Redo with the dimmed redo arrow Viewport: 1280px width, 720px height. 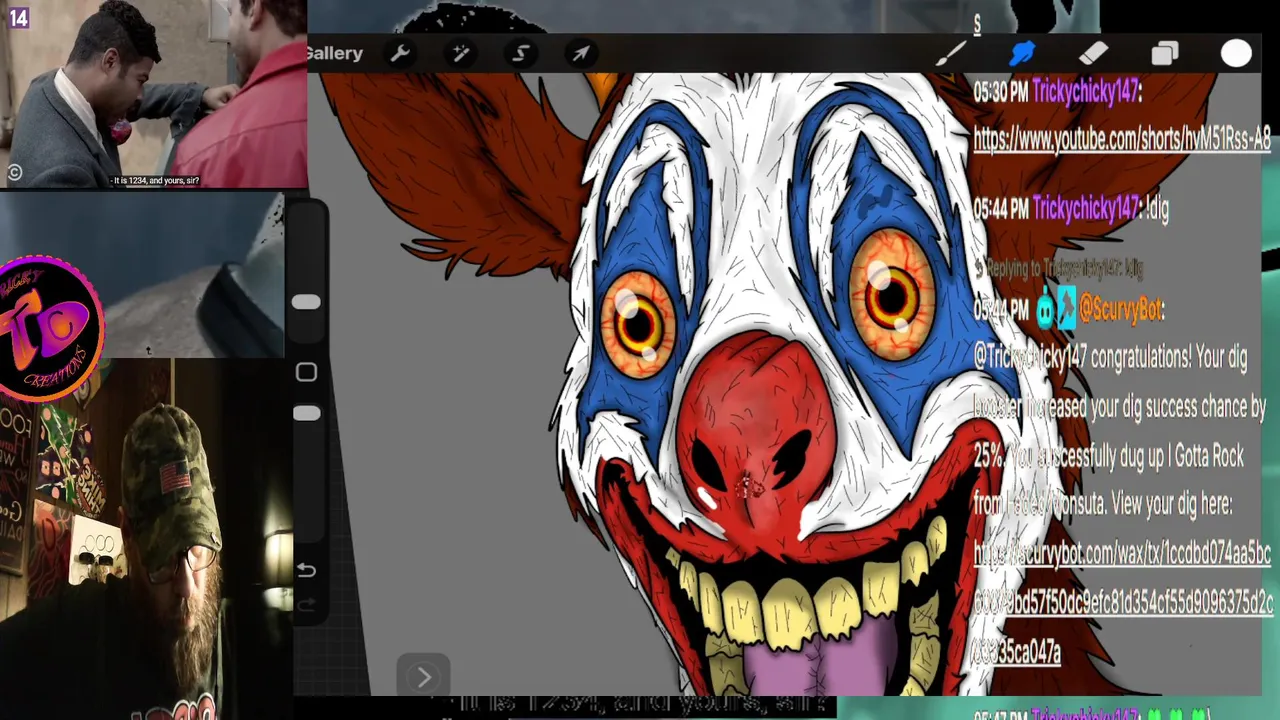pos(306,604)
